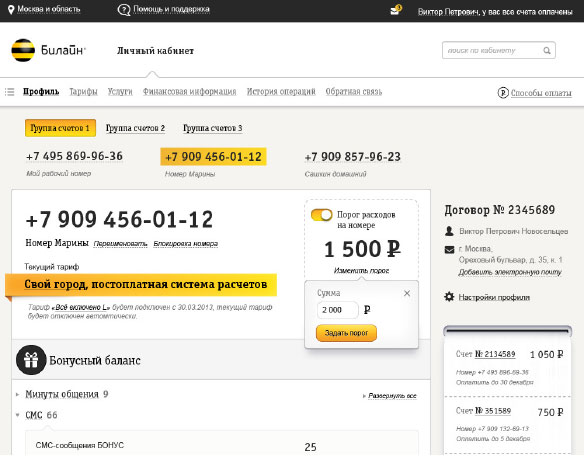Click Изменить порог link
The width and height of the screenshot is (584, 456).
[x=361, y=270]
